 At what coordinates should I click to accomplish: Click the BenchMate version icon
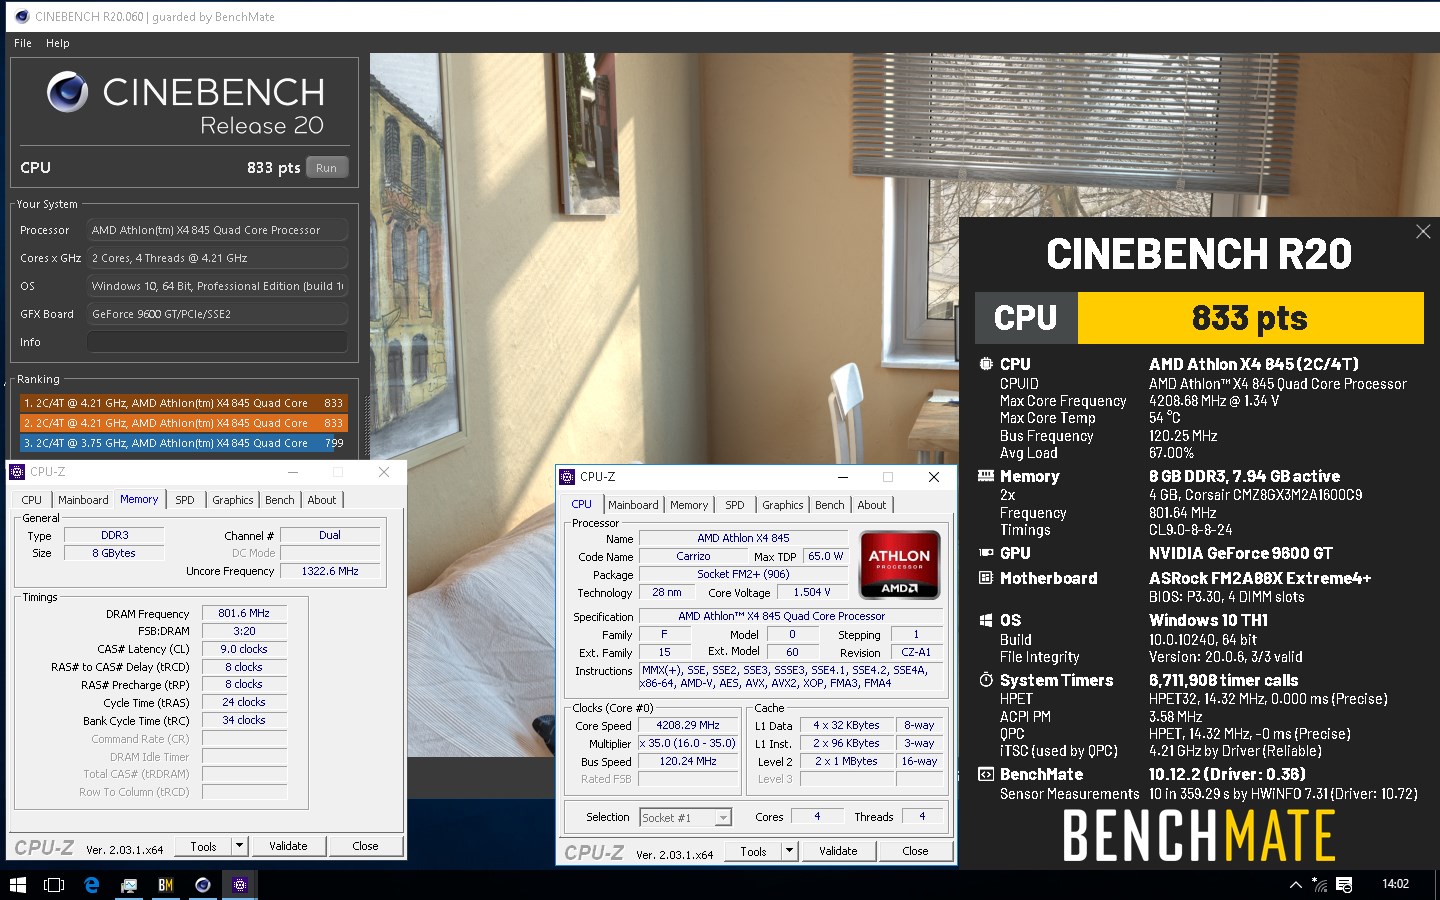986,774
